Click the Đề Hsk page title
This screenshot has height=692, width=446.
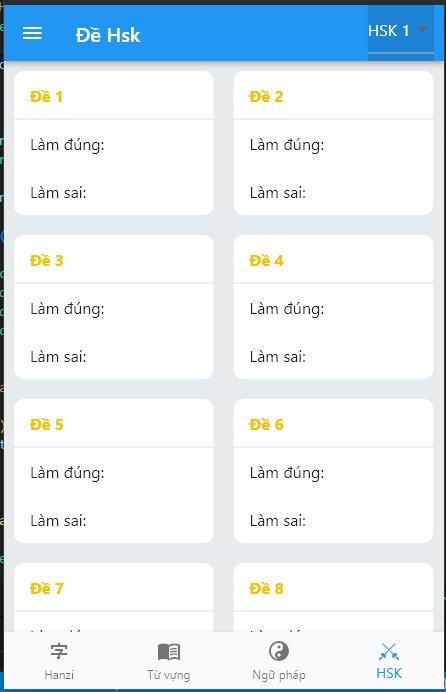108,35
